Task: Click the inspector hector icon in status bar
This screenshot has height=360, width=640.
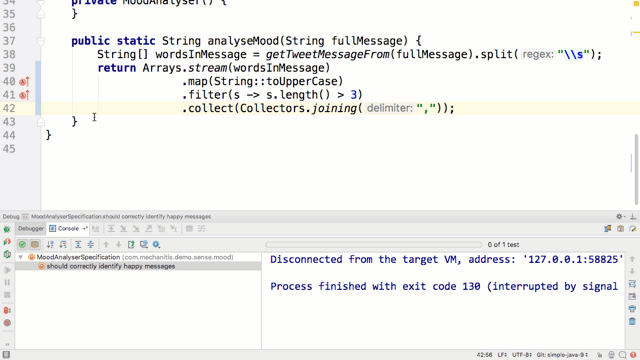Action: click(x=611, y=355)
